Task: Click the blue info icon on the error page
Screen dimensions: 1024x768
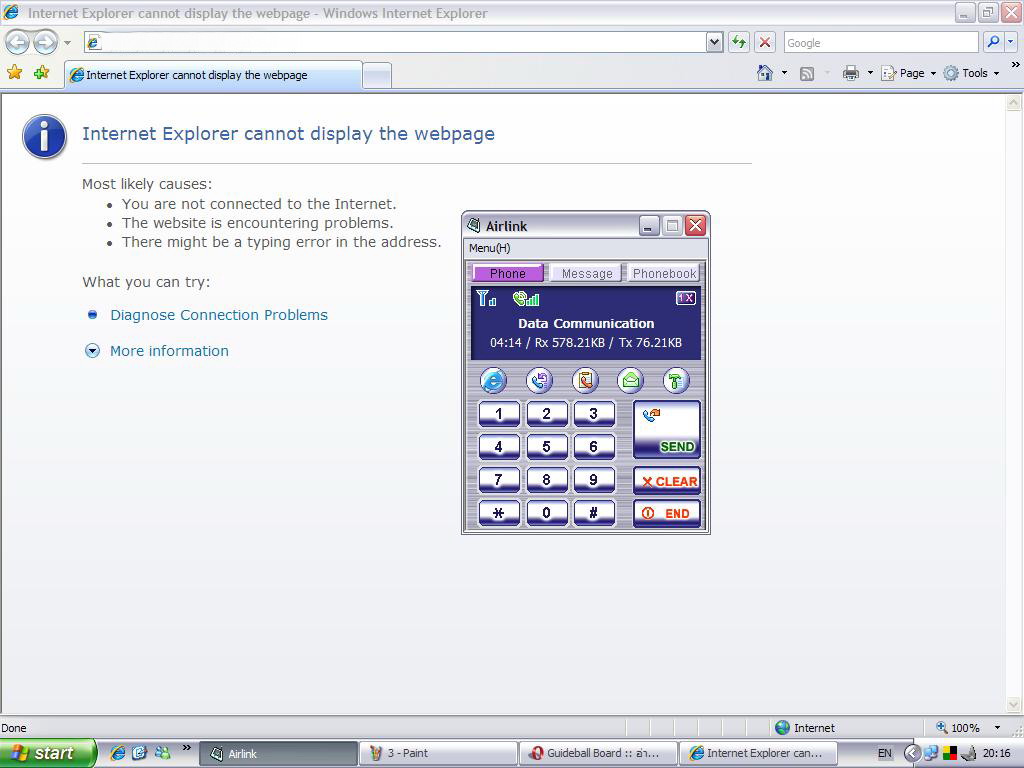Action: [x=44, y=136]
